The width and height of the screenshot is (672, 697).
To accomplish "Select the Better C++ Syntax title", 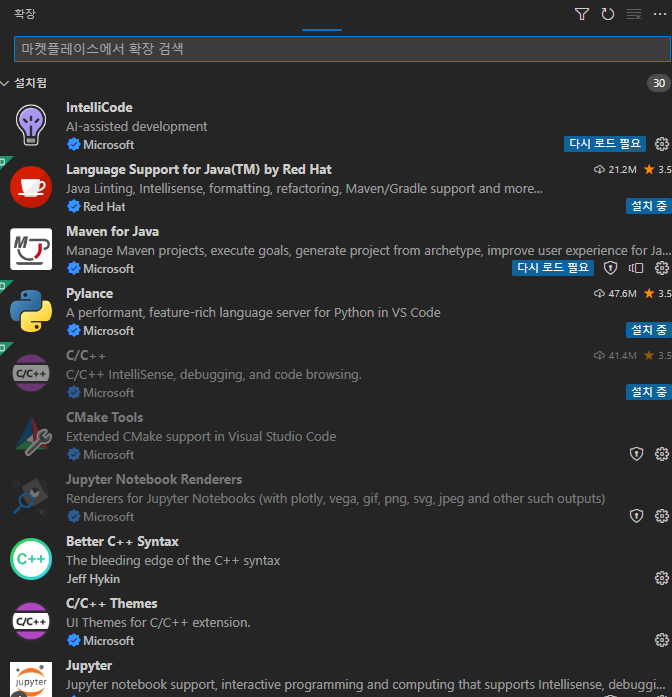I will pyautogui.click(x=122, y=541).
